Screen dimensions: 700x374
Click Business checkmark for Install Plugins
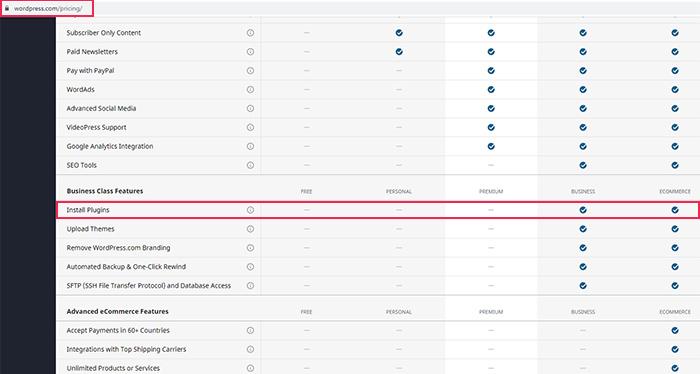coord(583,210)
